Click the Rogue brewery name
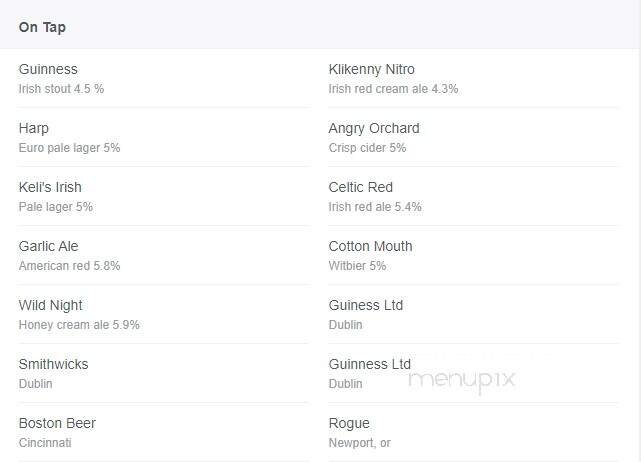Image resolution: width=641 pixels, height=462 pixels. 349,423
